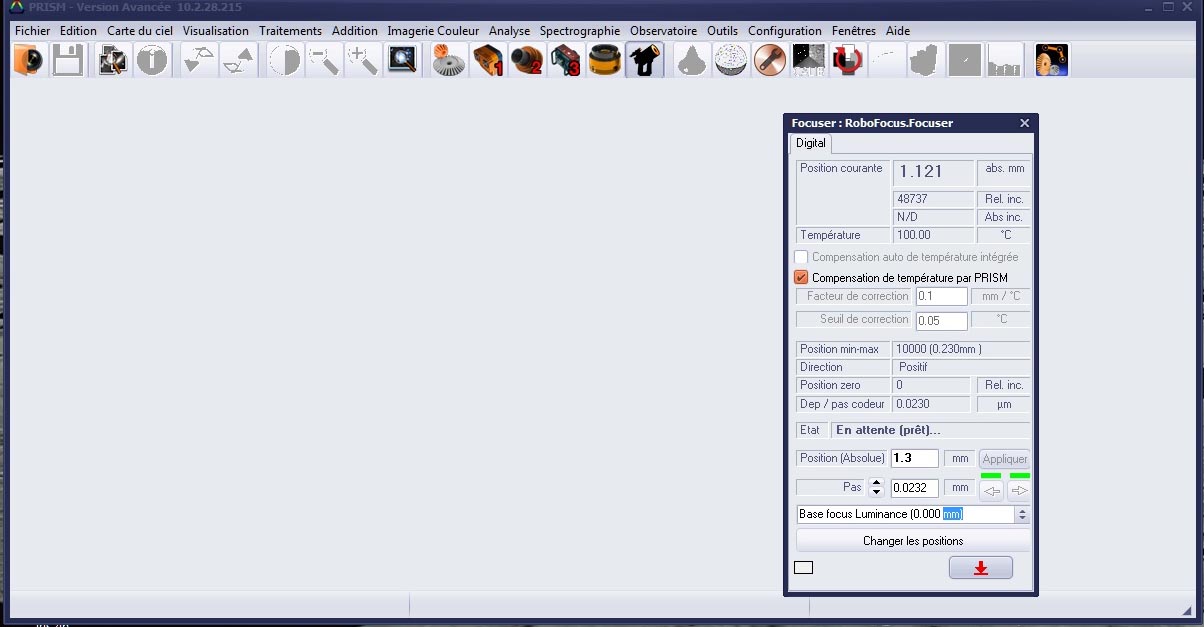This screenshot has height=627, width=1204.
Task: Select the Digital tab
Action: tap(811, 144)
